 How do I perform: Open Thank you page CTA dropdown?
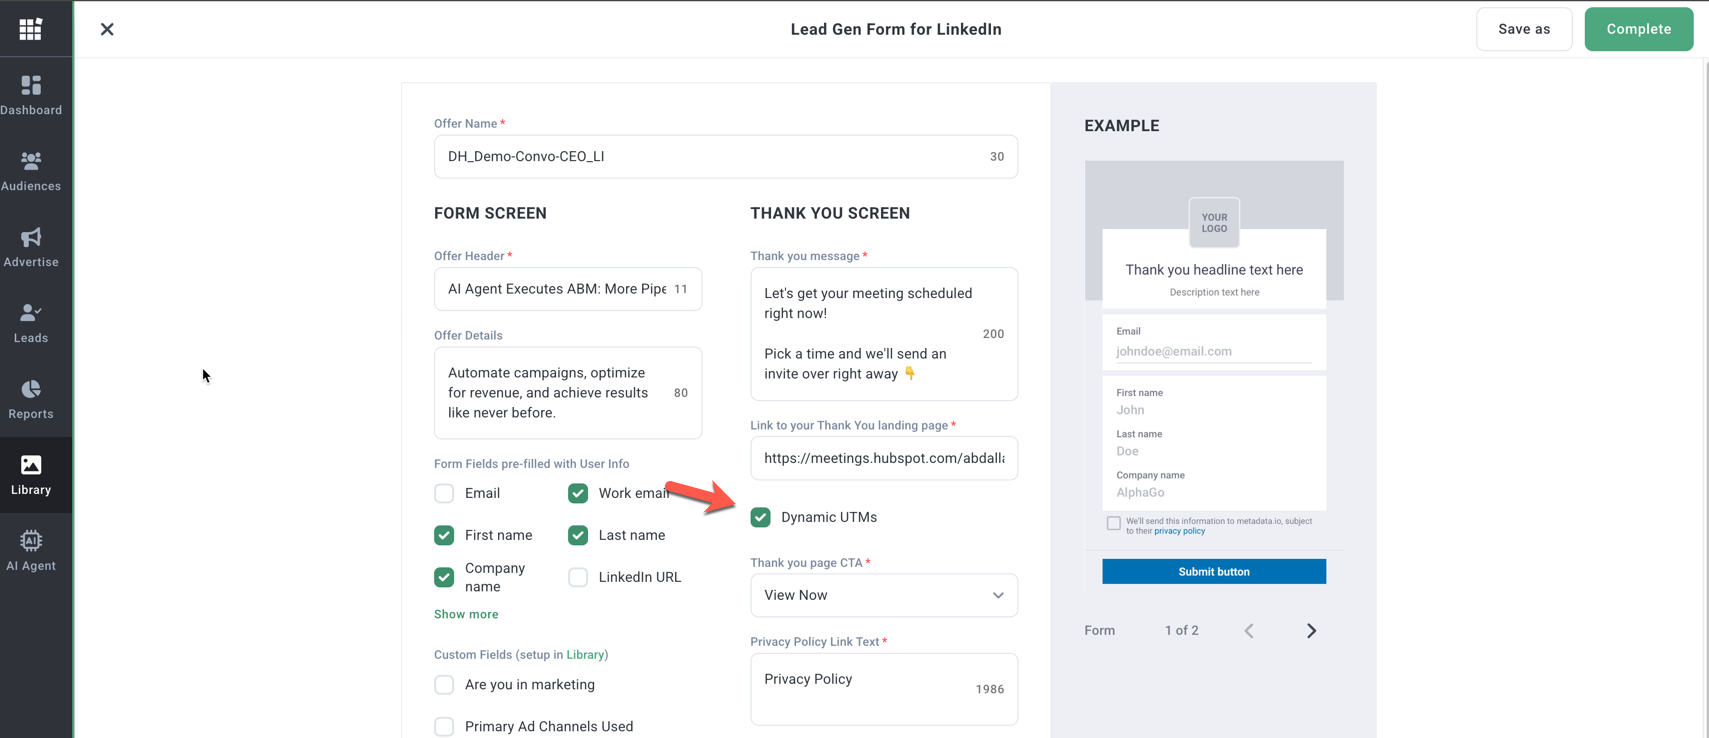(x=883, y=595)
